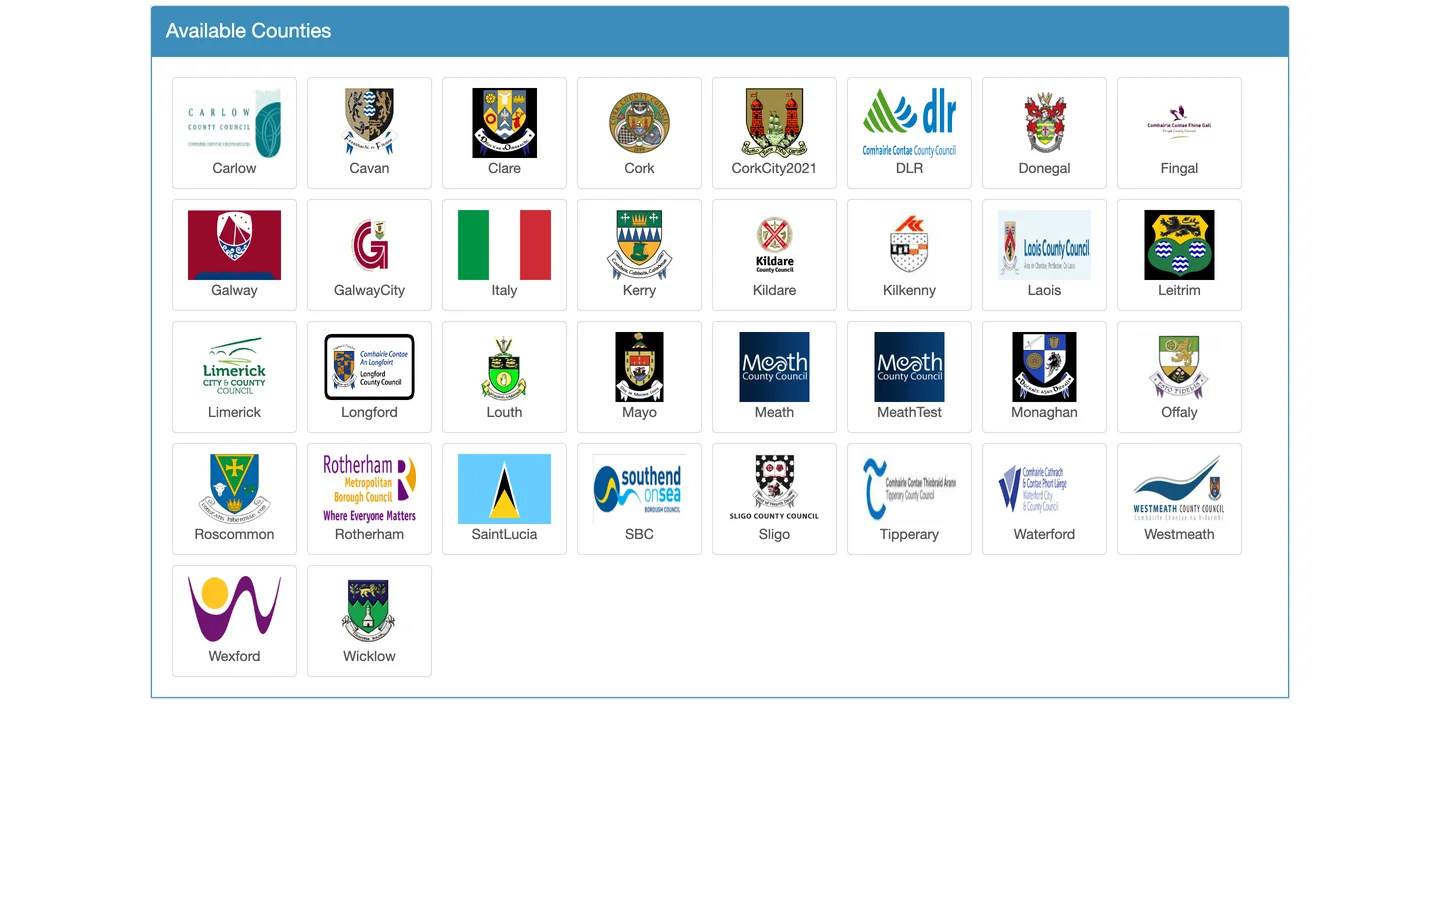Choose the Waterford council logo
Image resolution: width=1440 pixels, height=900 pixels.
tap(1044, 489)
